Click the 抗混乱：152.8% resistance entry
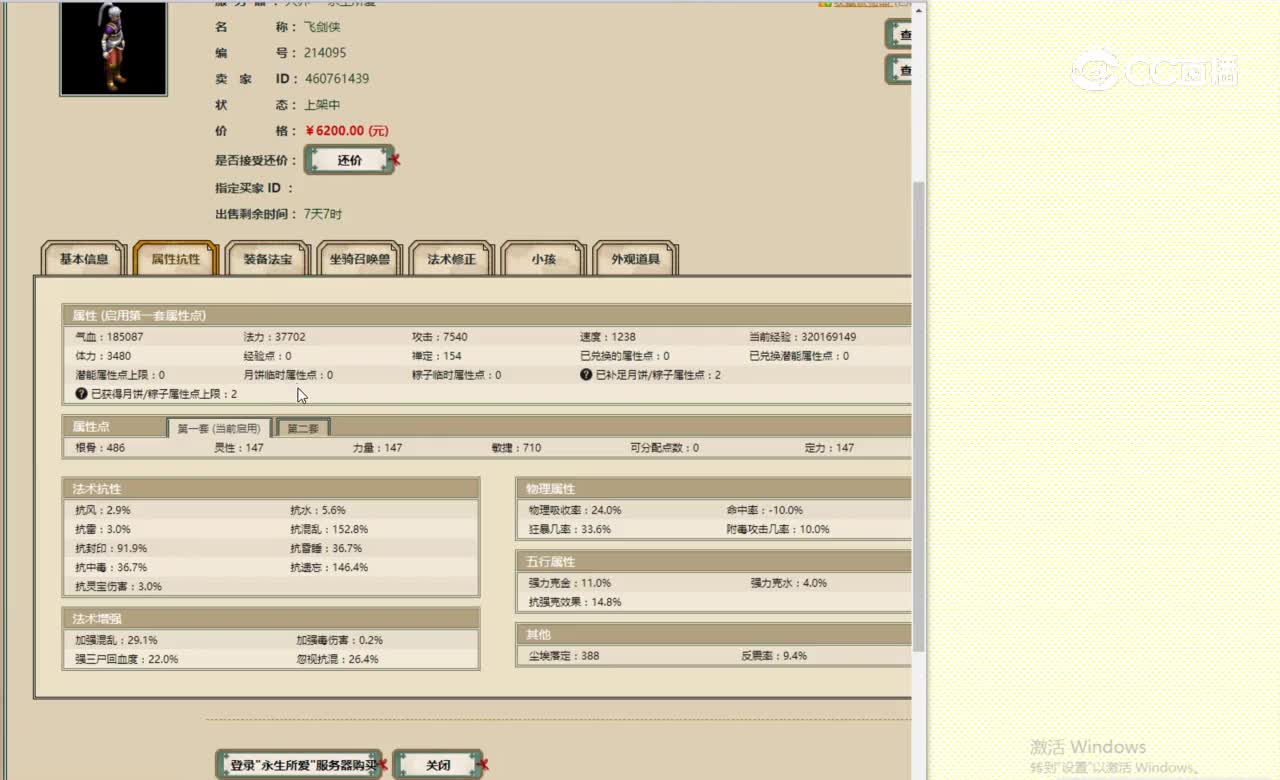The width and height of the screenshot is (1280, 780). click(x=329, y=529)
